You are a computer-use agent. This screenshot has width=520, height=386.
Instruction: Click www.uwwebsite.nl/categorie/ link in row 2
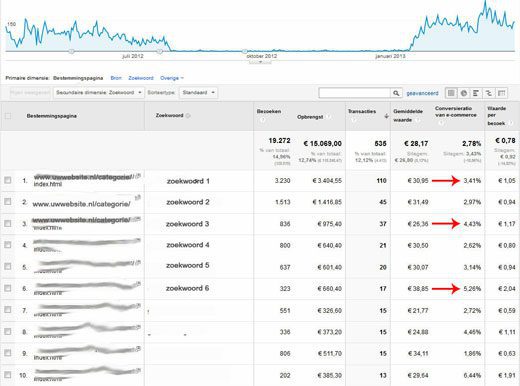pos(81,204)
